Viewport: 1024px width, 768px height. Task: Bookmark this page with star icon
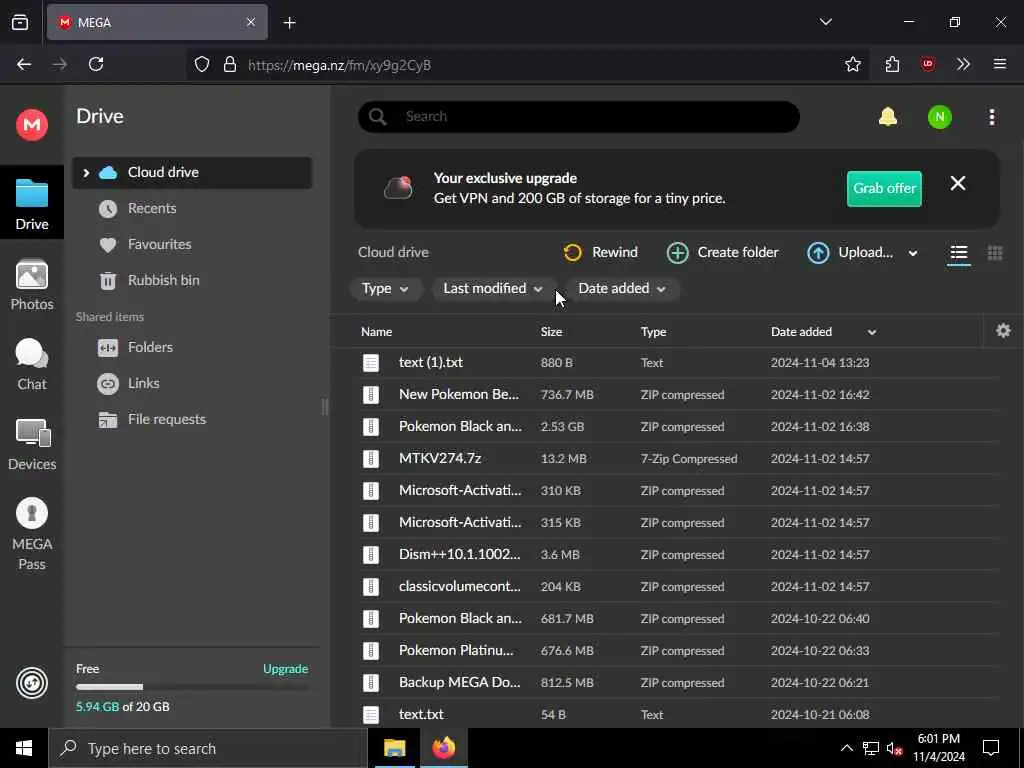(x=852, y=64)
